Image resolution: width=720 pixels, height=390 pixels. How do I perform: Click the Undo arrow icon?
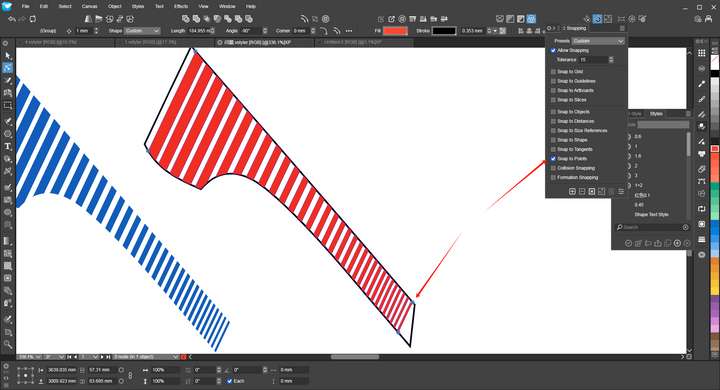point(12,19)
